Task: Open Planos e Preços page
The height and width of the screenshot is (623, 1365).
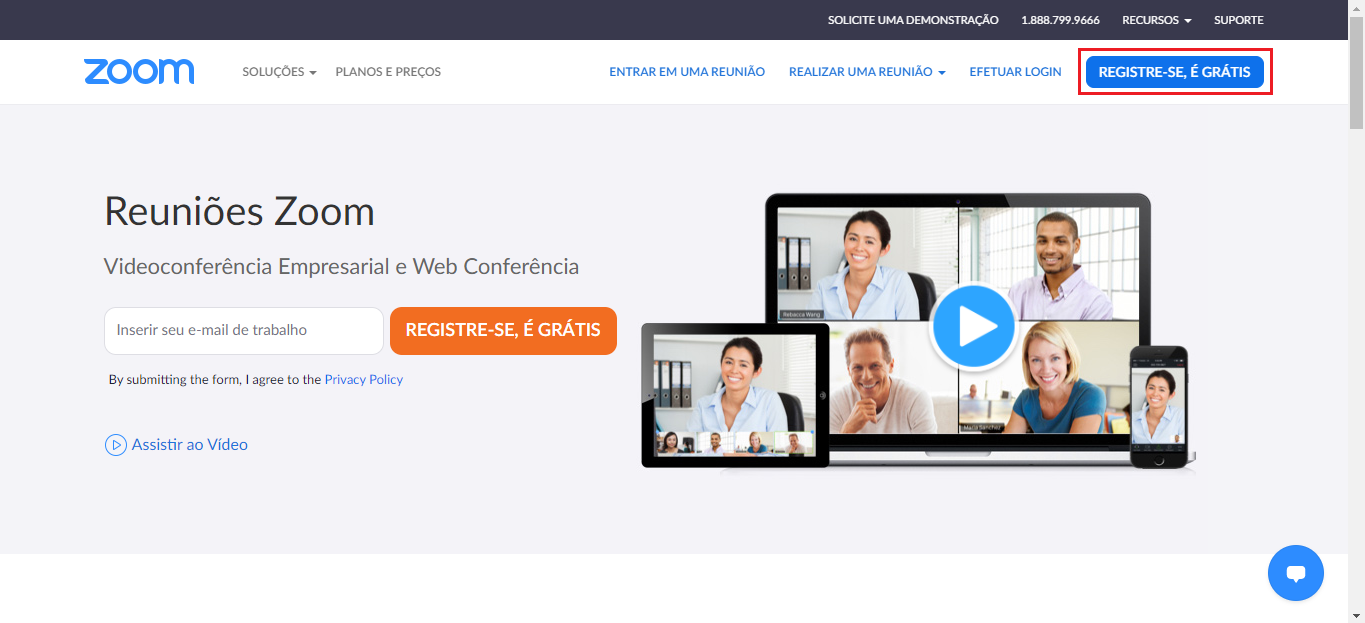Action: click(x=388, y=72)
